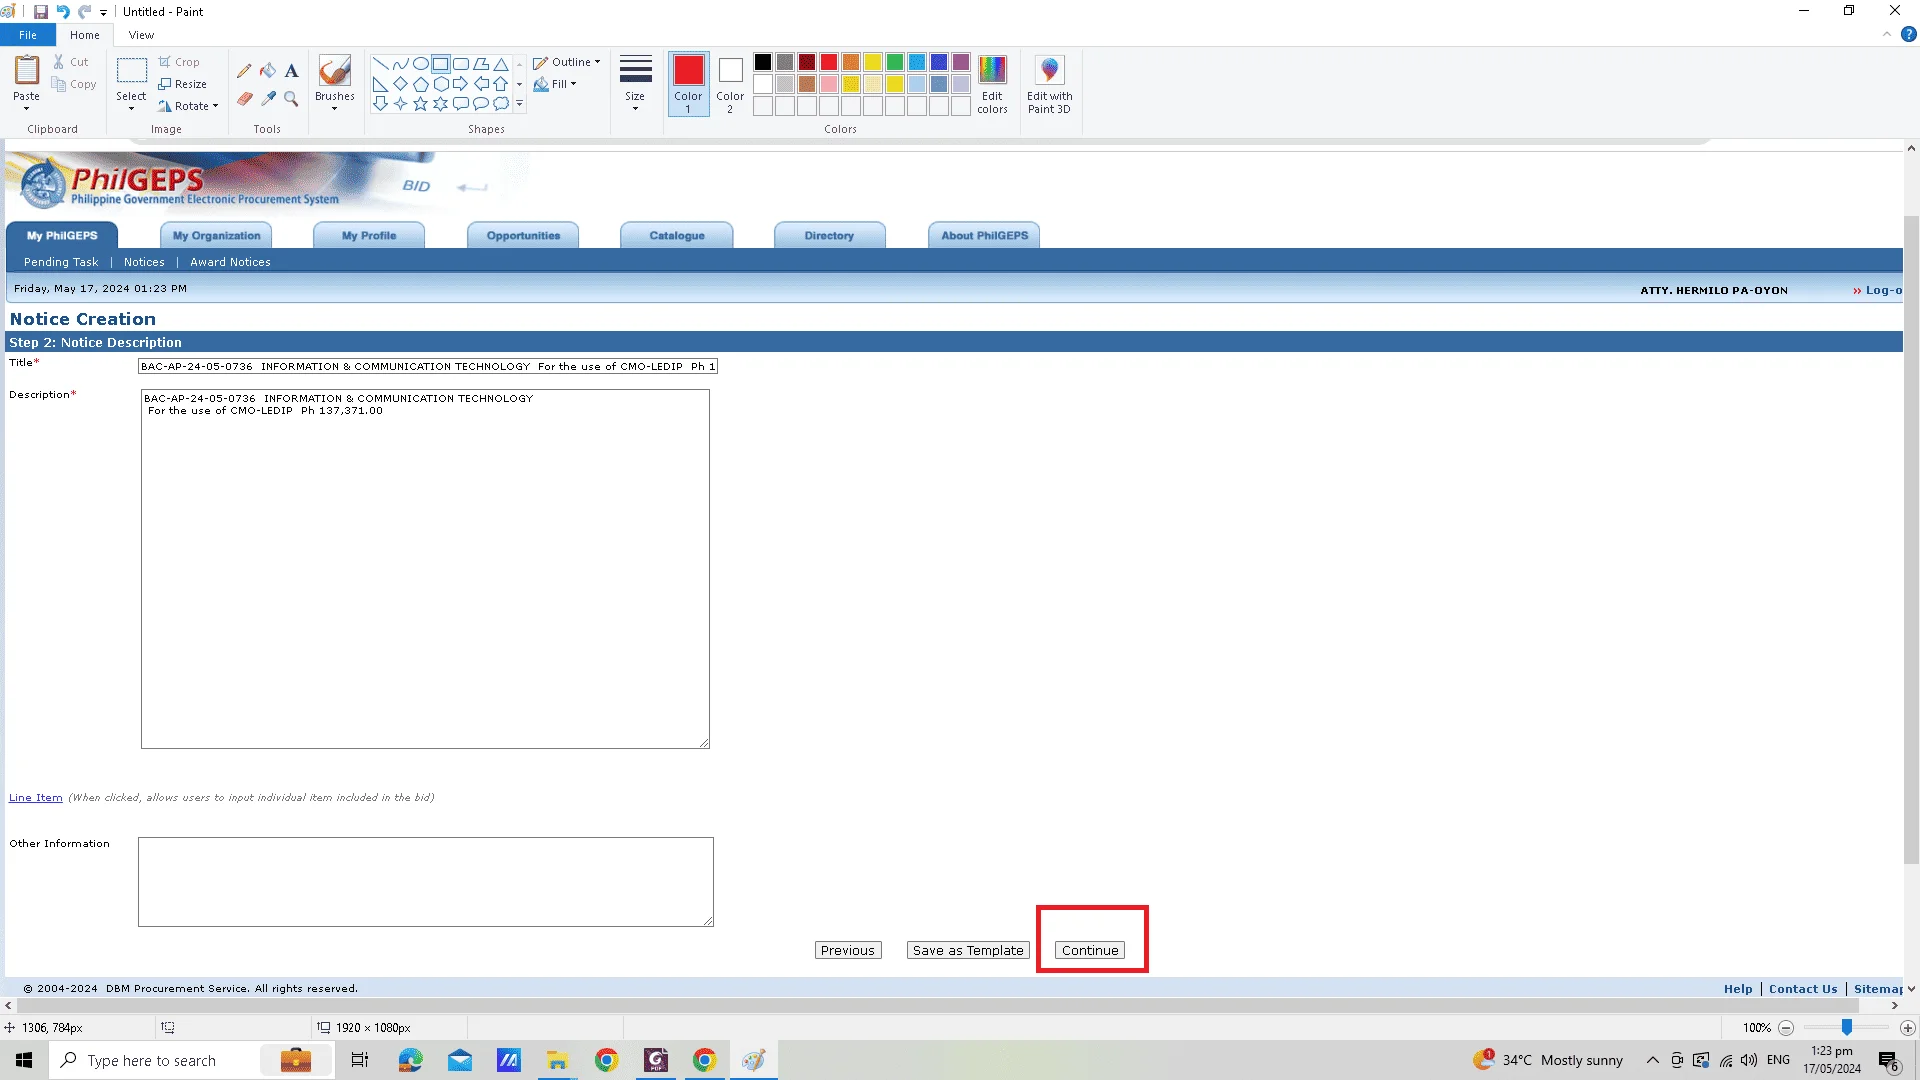
Task: Select the Color 1 box
Action: (688, 84)
